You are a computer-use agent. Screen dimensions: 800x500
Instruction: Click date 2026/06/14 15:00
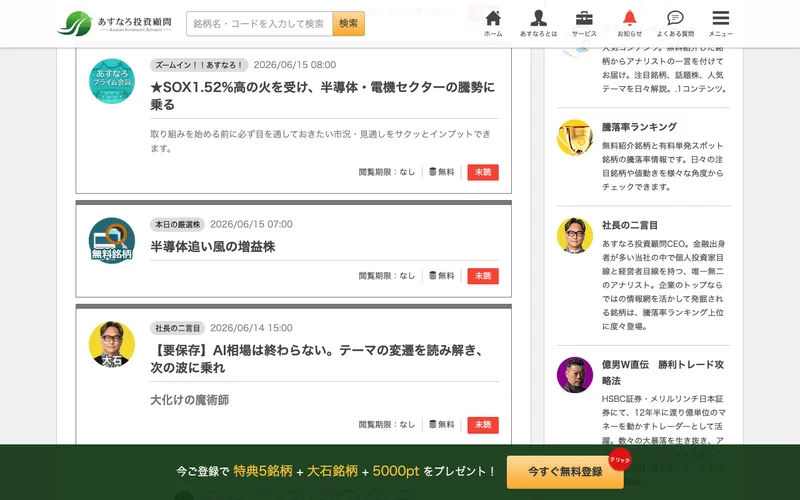(252, 328)
